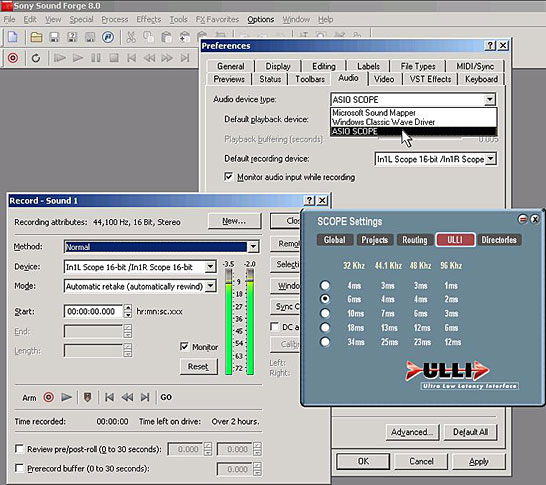Click Play All in the main transport bar

[60, 58]
